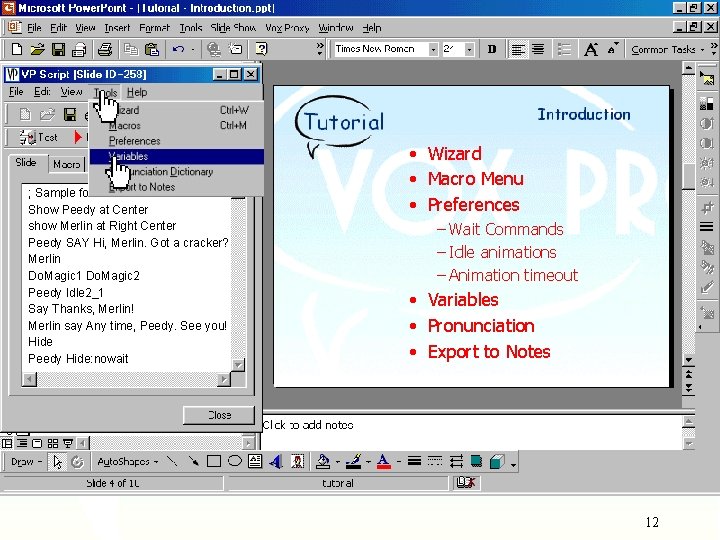The height and width of the screenshot is (540, 720).
Task: Click VP Script New document icon
Action: click(x=25, y=114)
